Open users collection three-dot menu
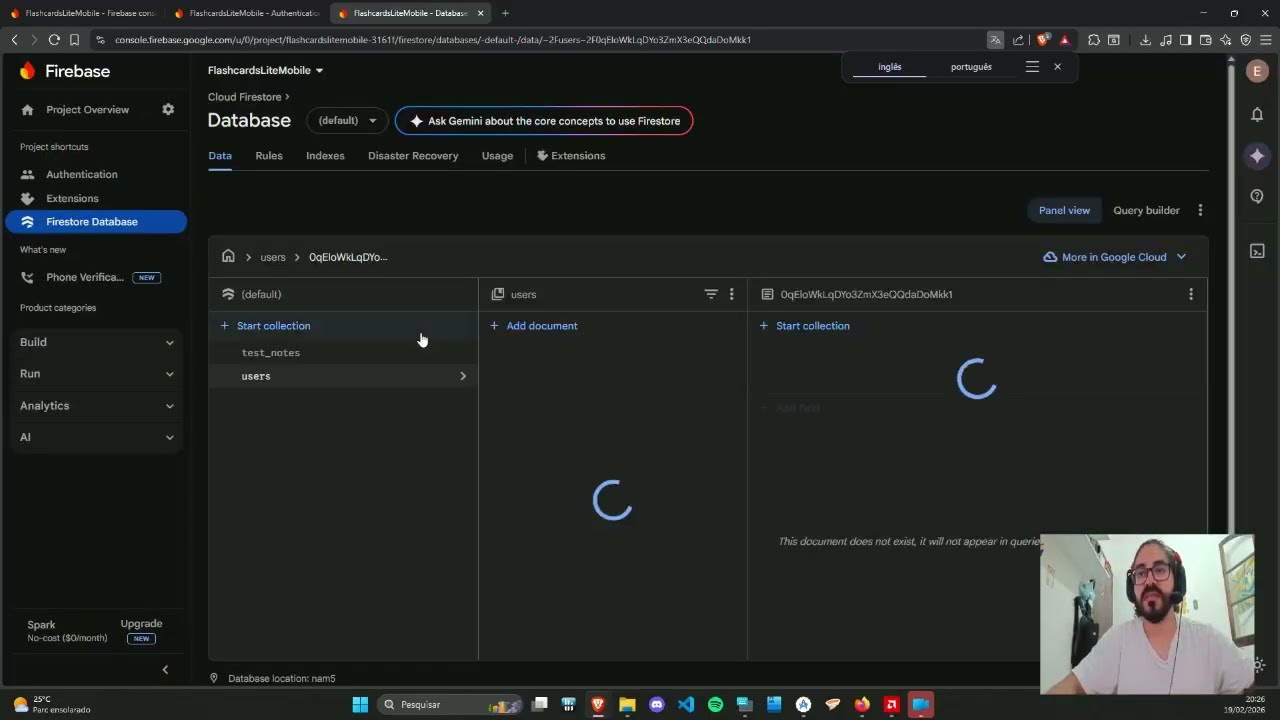The width and height of the screenshot is (1280, 720). click(x=731, y=294)
